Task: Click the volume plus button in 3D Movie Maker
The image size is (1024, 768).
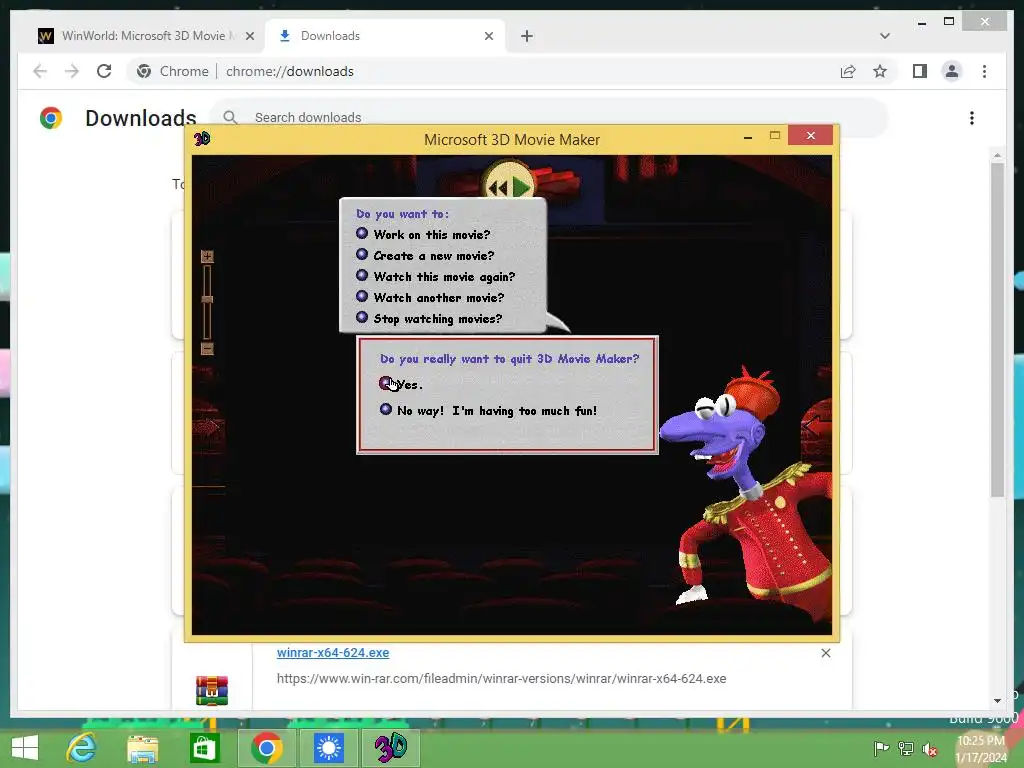Action: tap(207, 256)
